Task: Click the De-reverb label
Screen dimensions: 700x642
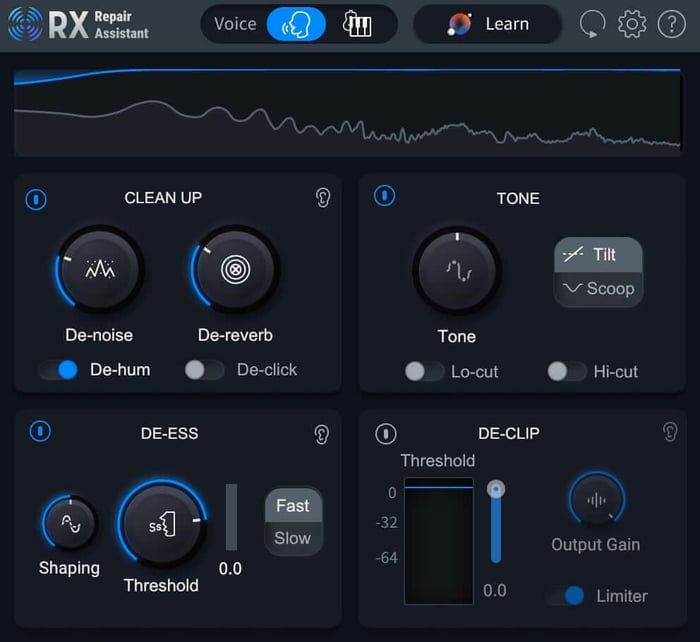Action: [x=235, y=335]
